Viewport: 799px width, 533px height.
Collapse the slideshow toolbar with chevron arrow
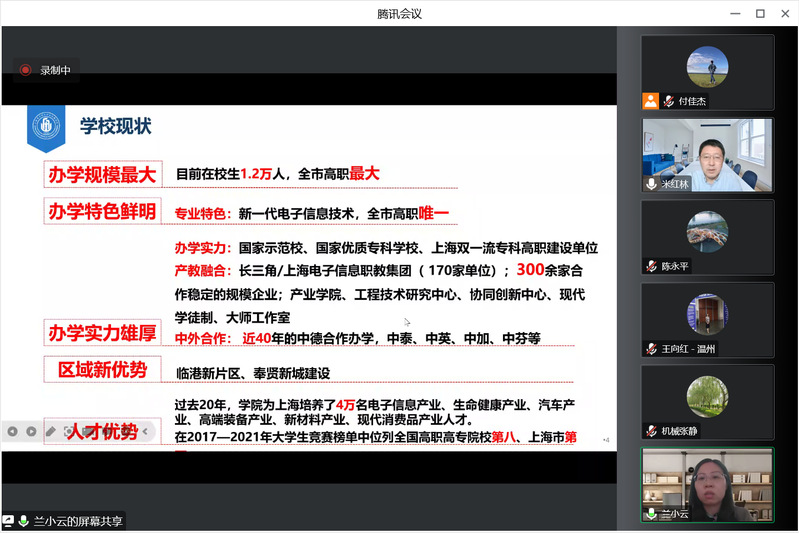tap(147, 431)
